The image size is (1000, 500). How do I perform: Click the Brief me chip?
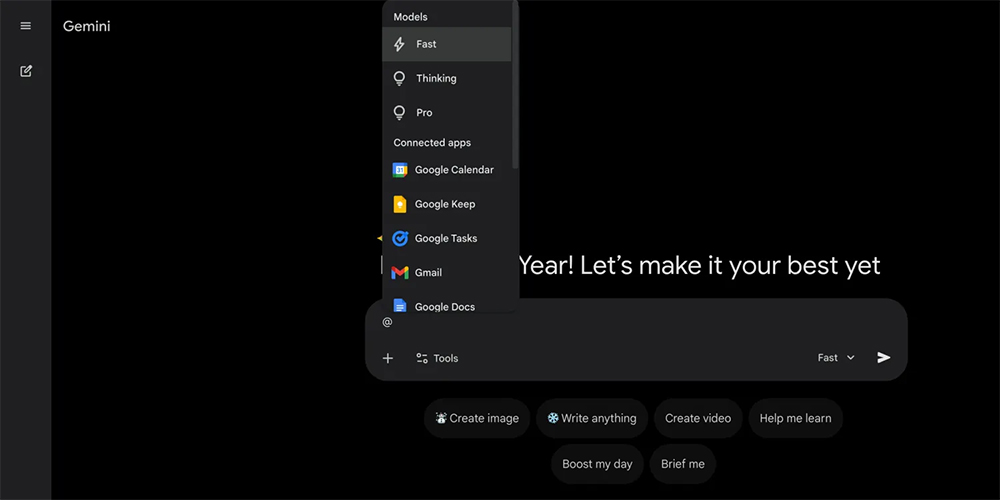682,464
